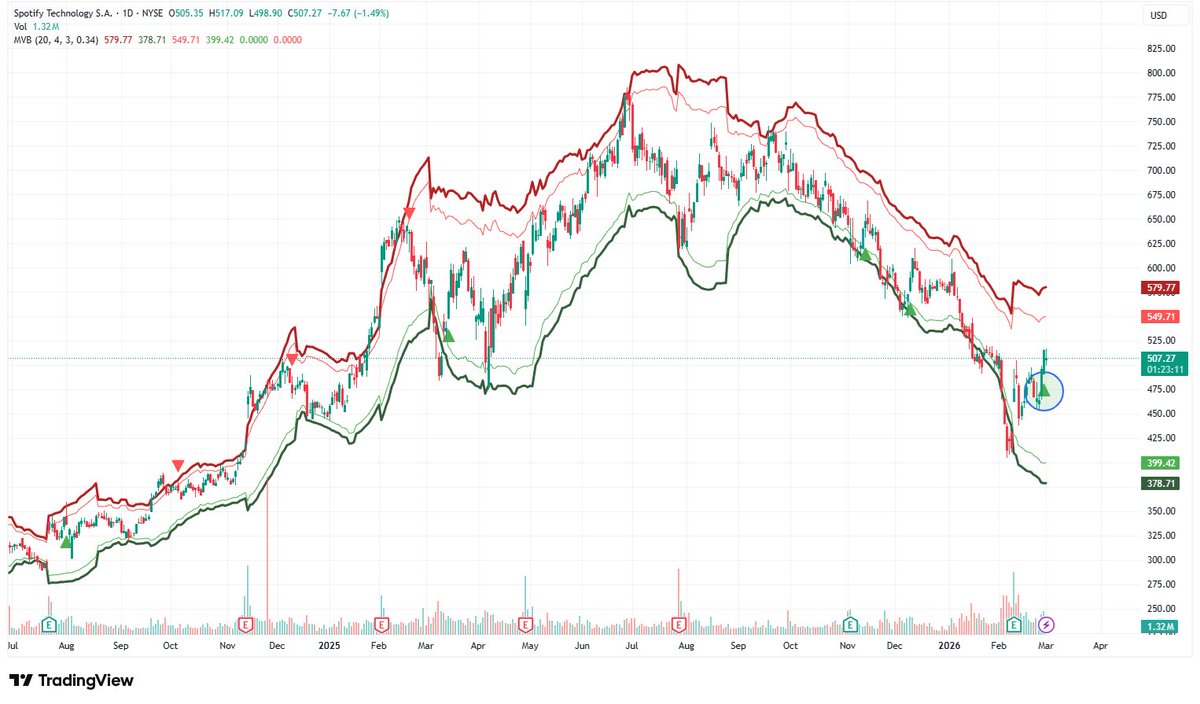Click the 2025 label on time axis

click(330, 647)
